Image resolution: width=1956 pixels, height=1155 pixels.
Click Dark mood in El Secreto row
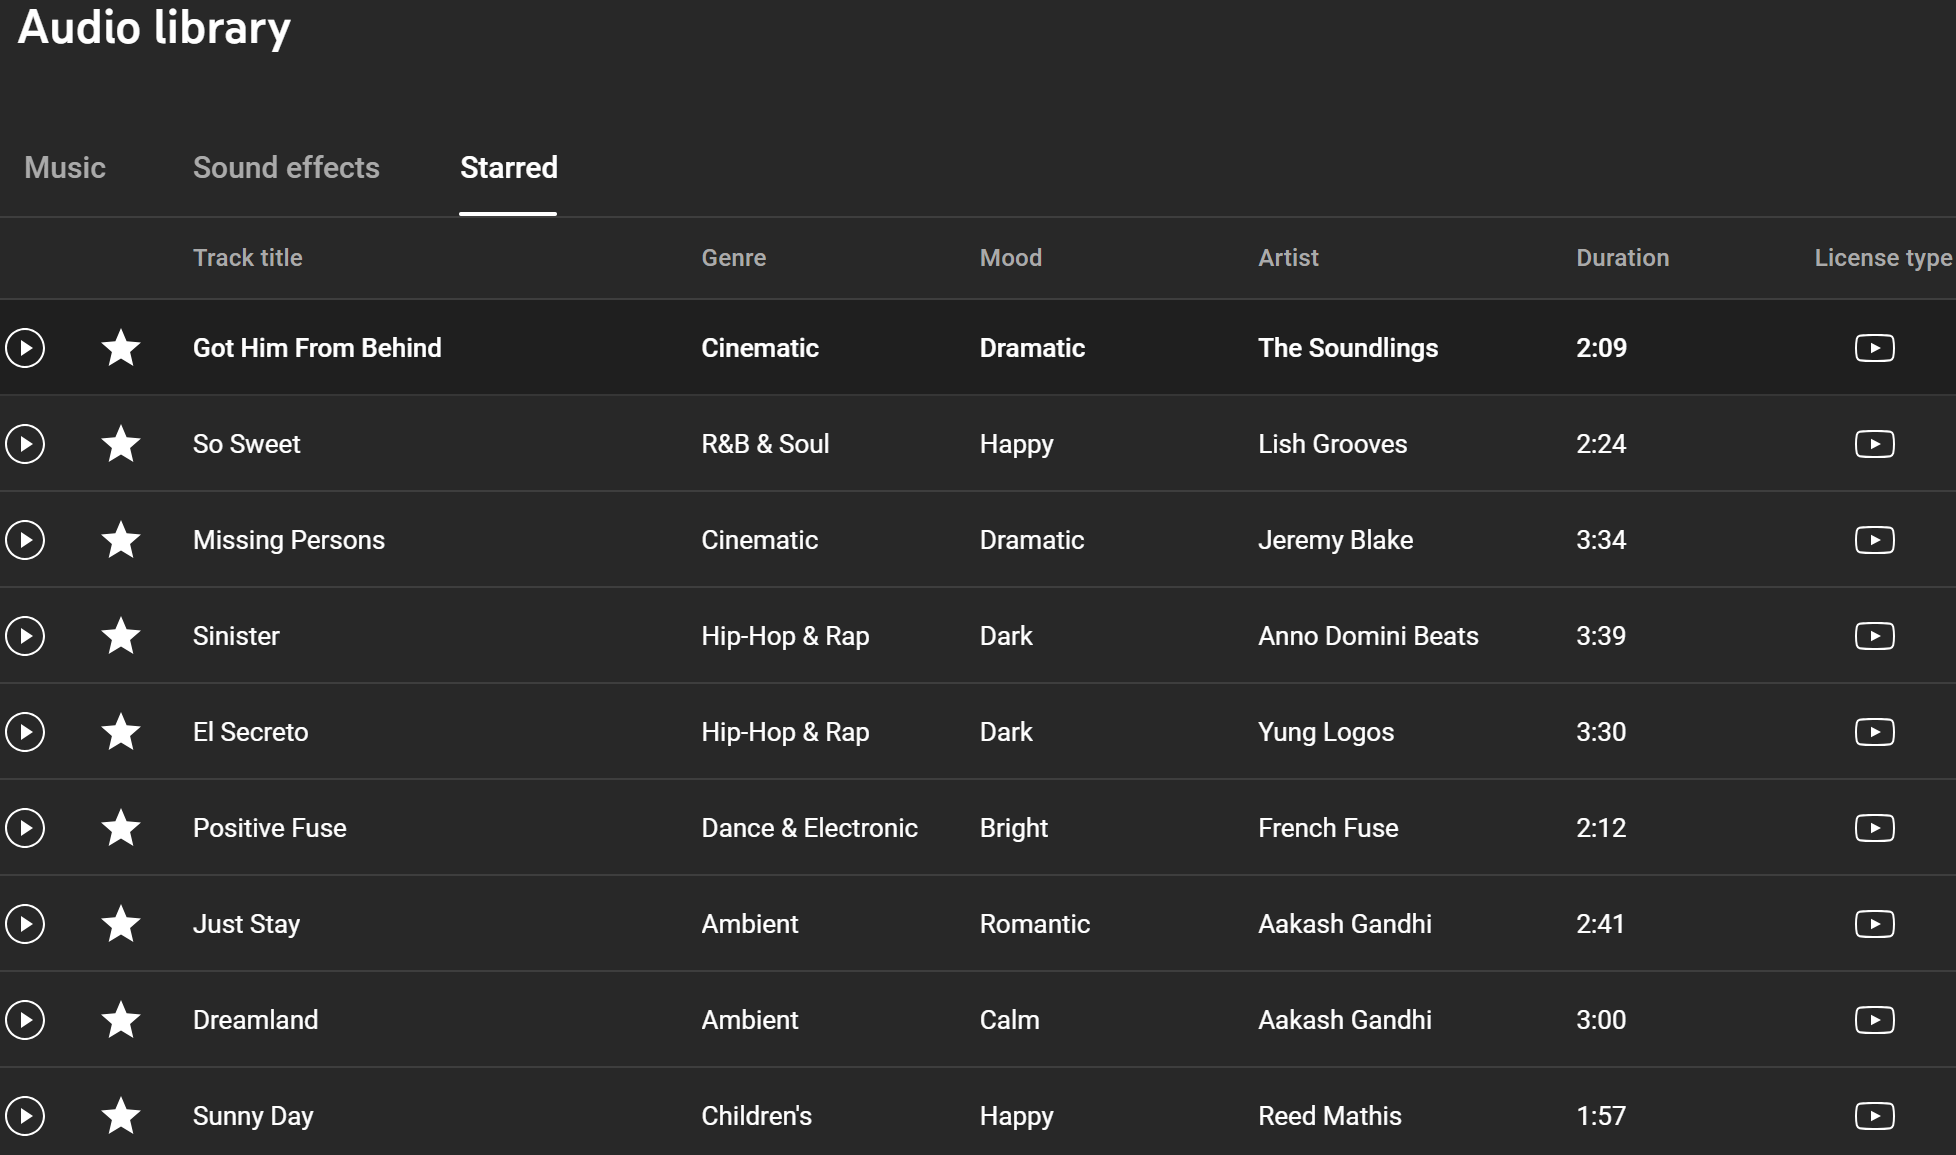tap(1005, 732)
